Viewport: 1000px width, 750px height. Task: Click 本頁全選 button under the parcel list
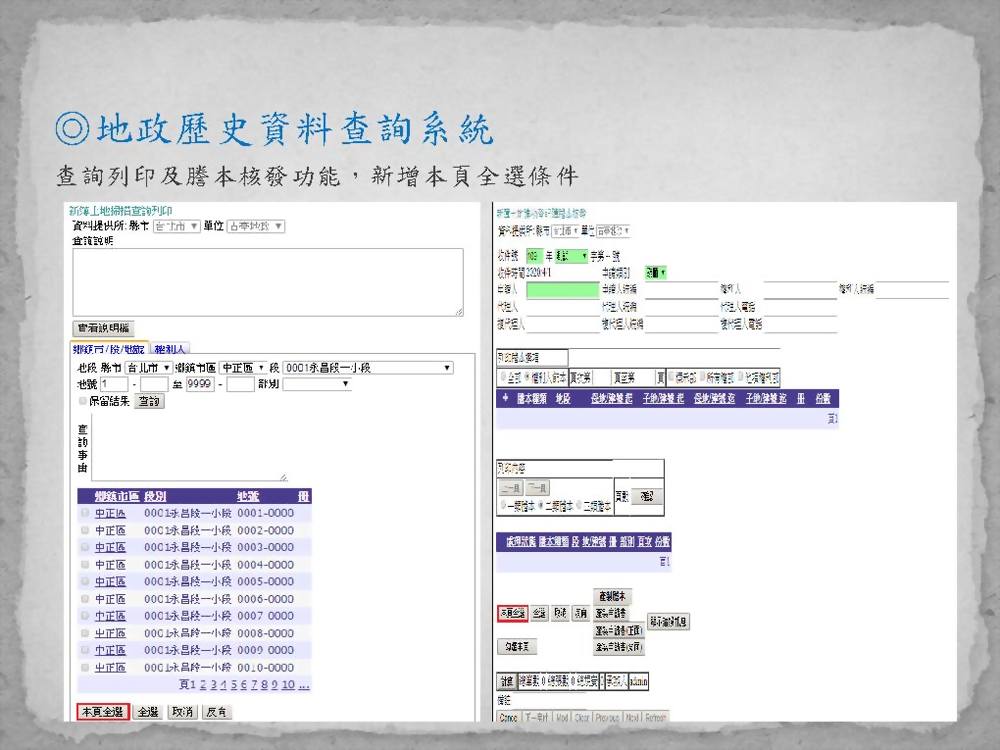click(103, 712)
